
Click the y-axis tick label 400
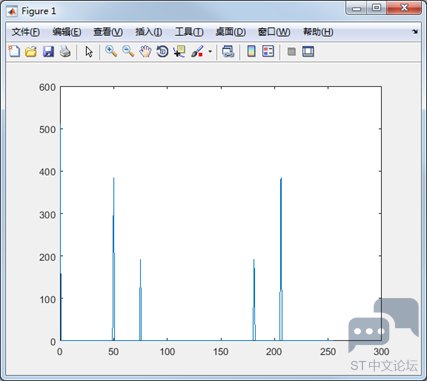point(47,172)
